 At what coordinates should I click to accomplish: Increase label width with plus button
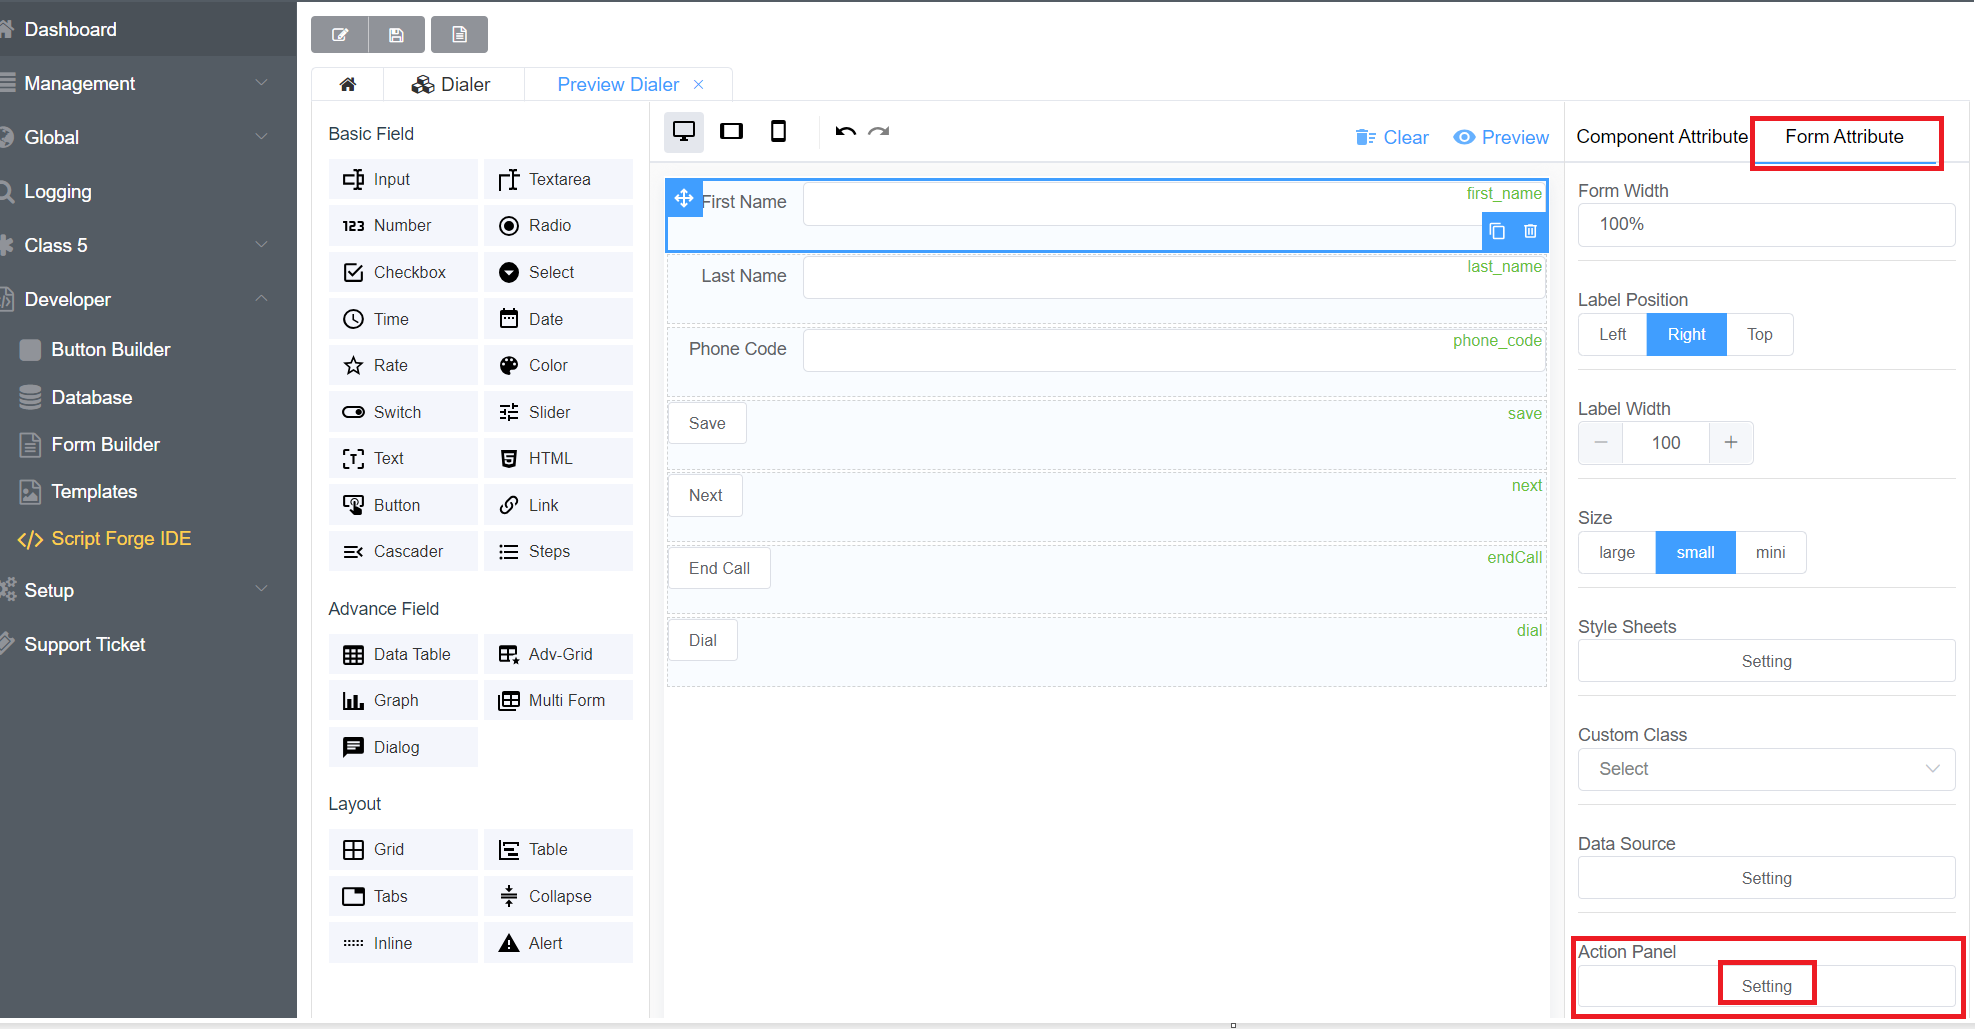pos(1730,443)
